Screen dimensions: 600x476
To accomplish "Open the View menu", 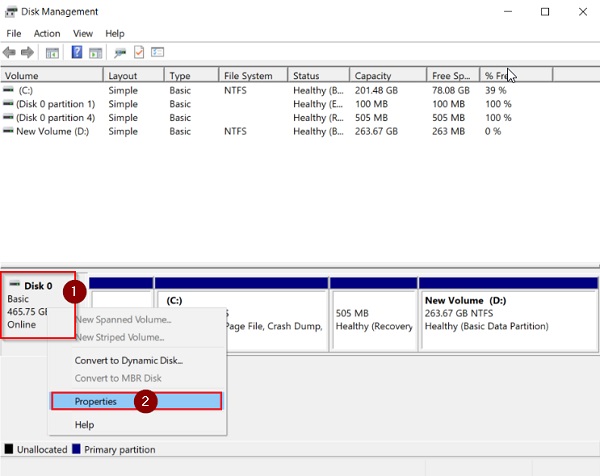I will pos(83,34).
